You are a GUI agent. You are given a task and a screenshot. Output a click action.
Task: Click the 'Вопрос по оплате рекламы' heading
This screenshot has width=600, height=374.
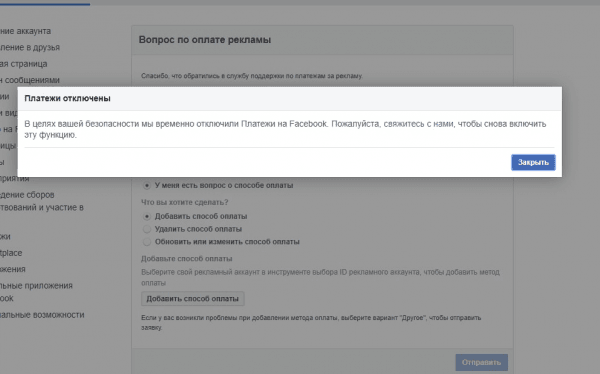[205, 40]
